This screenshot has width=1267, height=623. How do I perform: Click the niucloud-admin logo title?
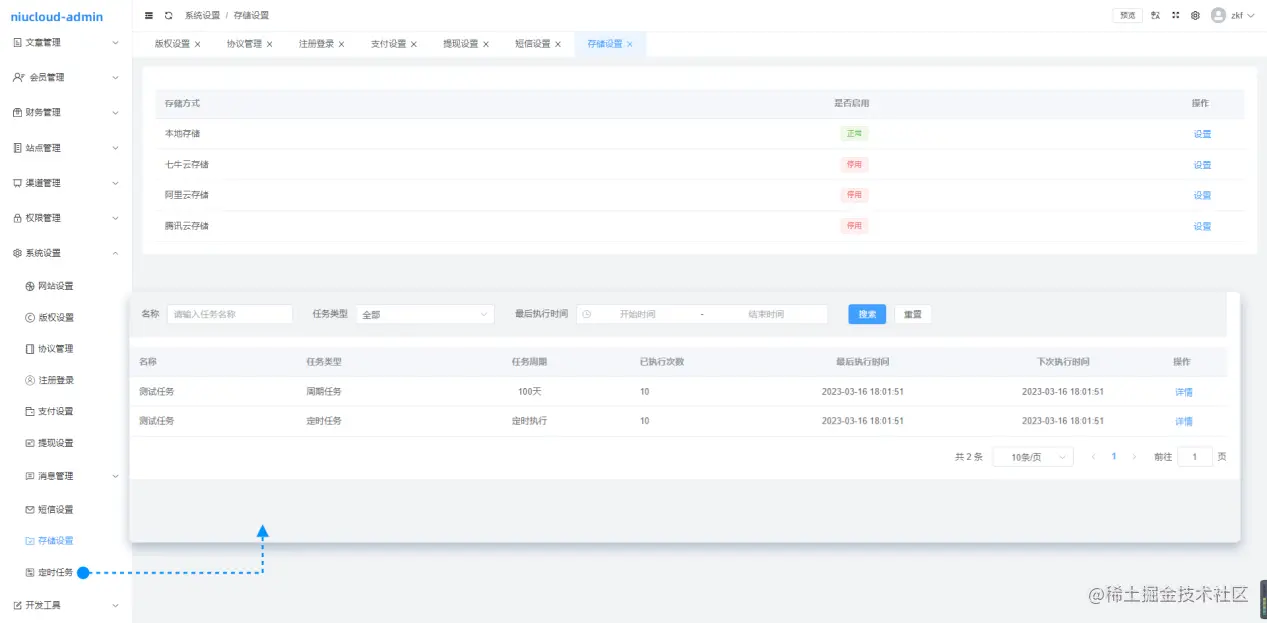57,16
